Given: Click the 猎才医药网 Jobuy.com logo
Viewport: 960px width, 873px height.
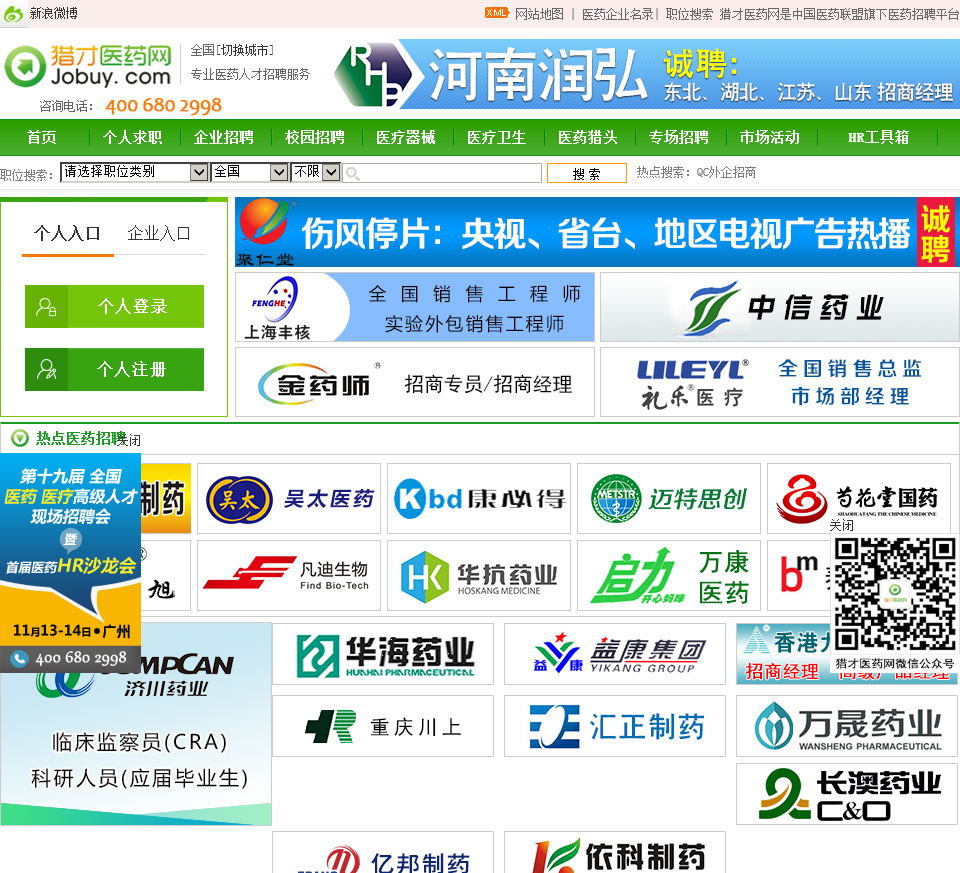Looking at the screenshot, I should coord(89,66).
